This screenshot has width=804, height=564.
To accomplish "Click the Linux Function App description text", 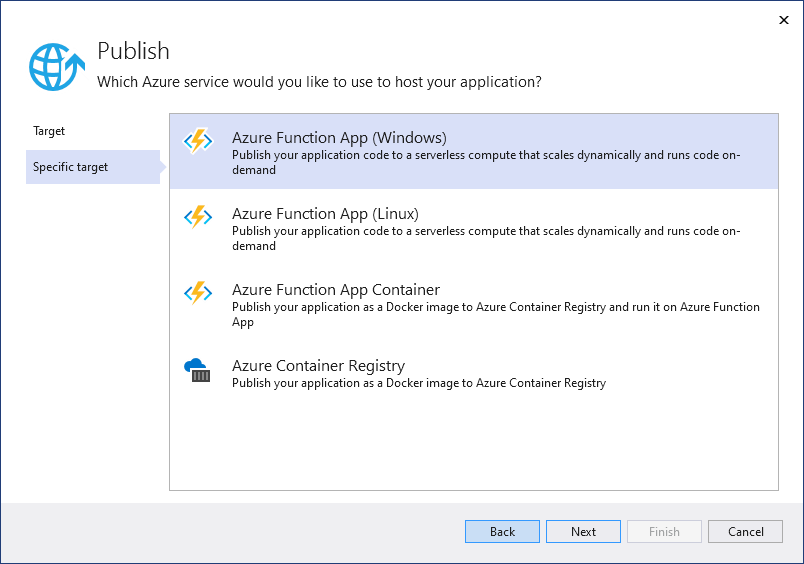I will [486, 238].
